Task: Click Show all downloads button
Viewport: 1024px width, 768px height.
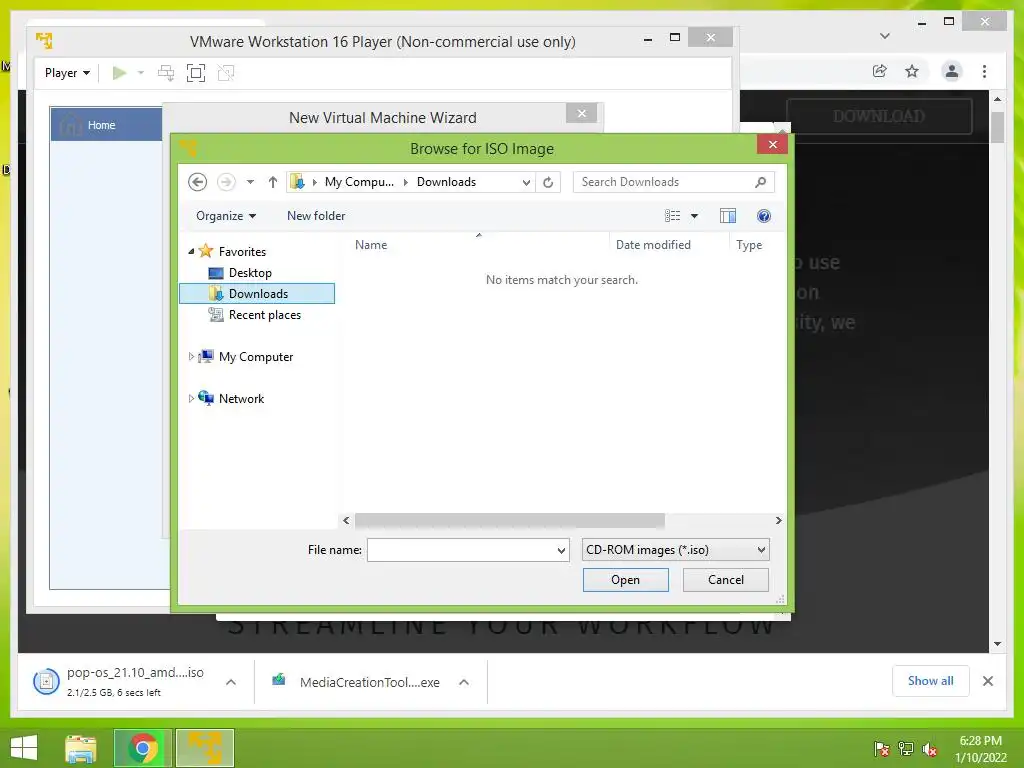Action: tap(931, 681)
